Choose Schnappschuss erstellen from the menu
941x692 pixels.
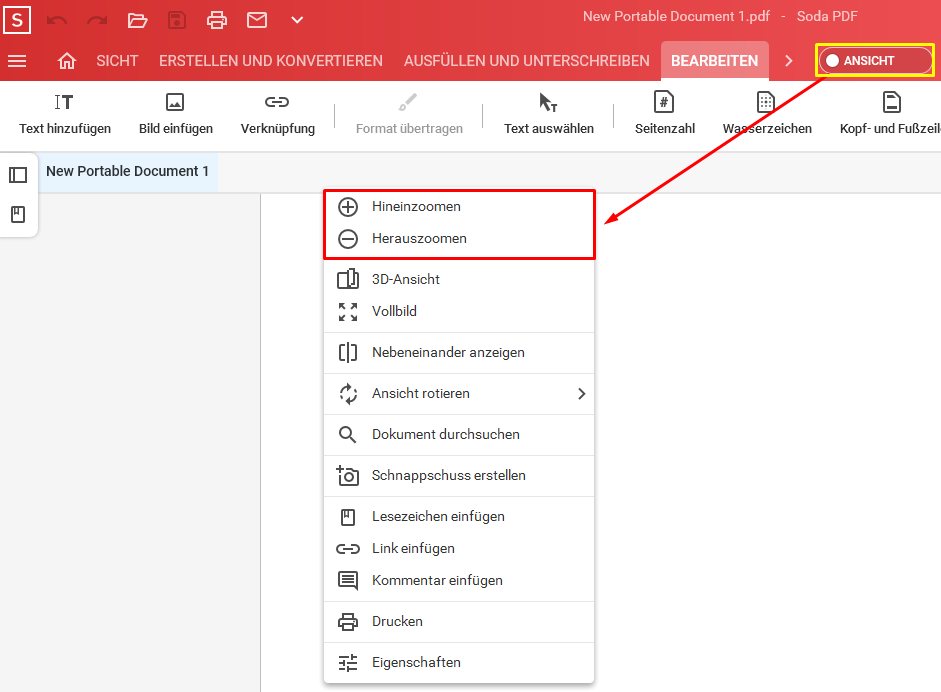(x=448, y=475)
